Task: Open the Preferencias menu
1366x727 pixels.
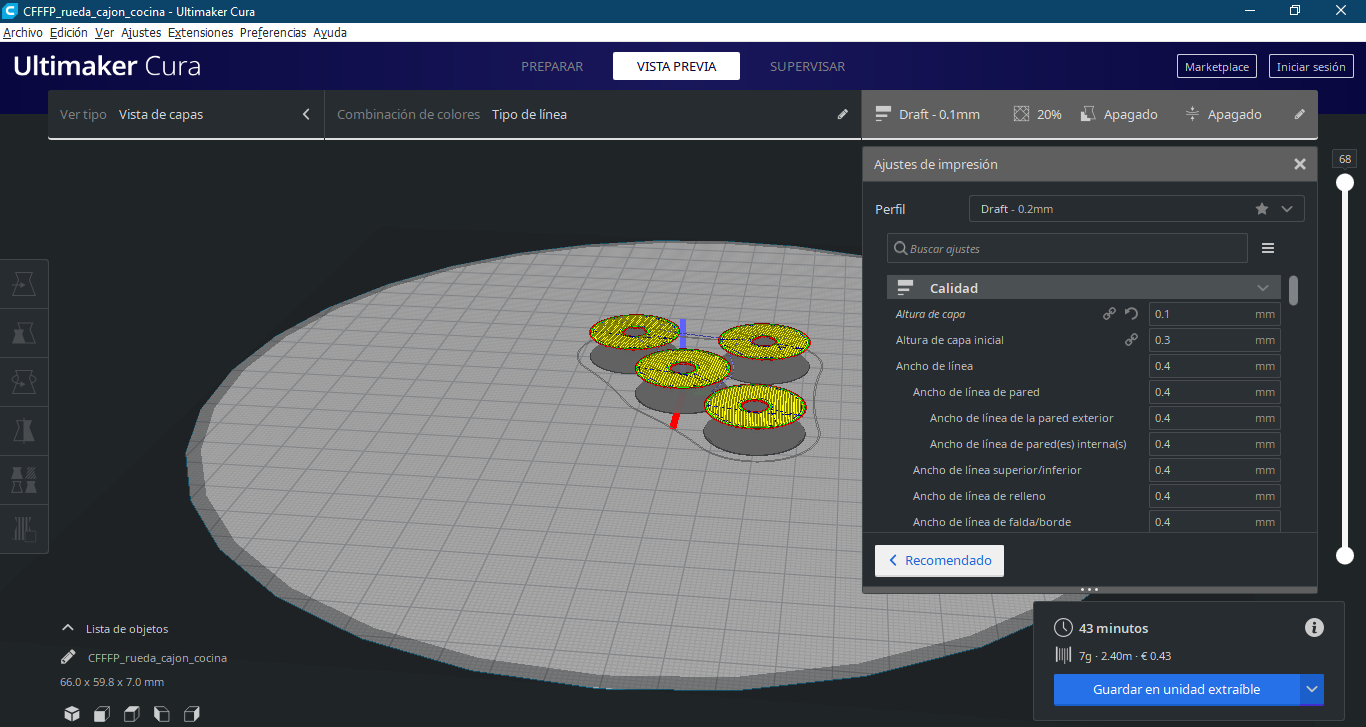Action: click(x=273, y=32)
